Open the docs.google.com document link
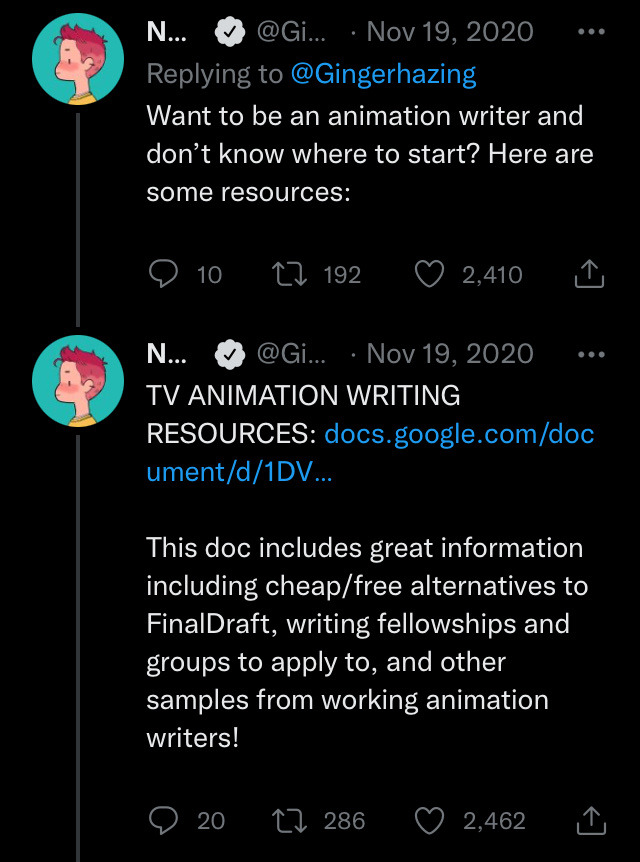The image size is (640, 862). (458, 435)
